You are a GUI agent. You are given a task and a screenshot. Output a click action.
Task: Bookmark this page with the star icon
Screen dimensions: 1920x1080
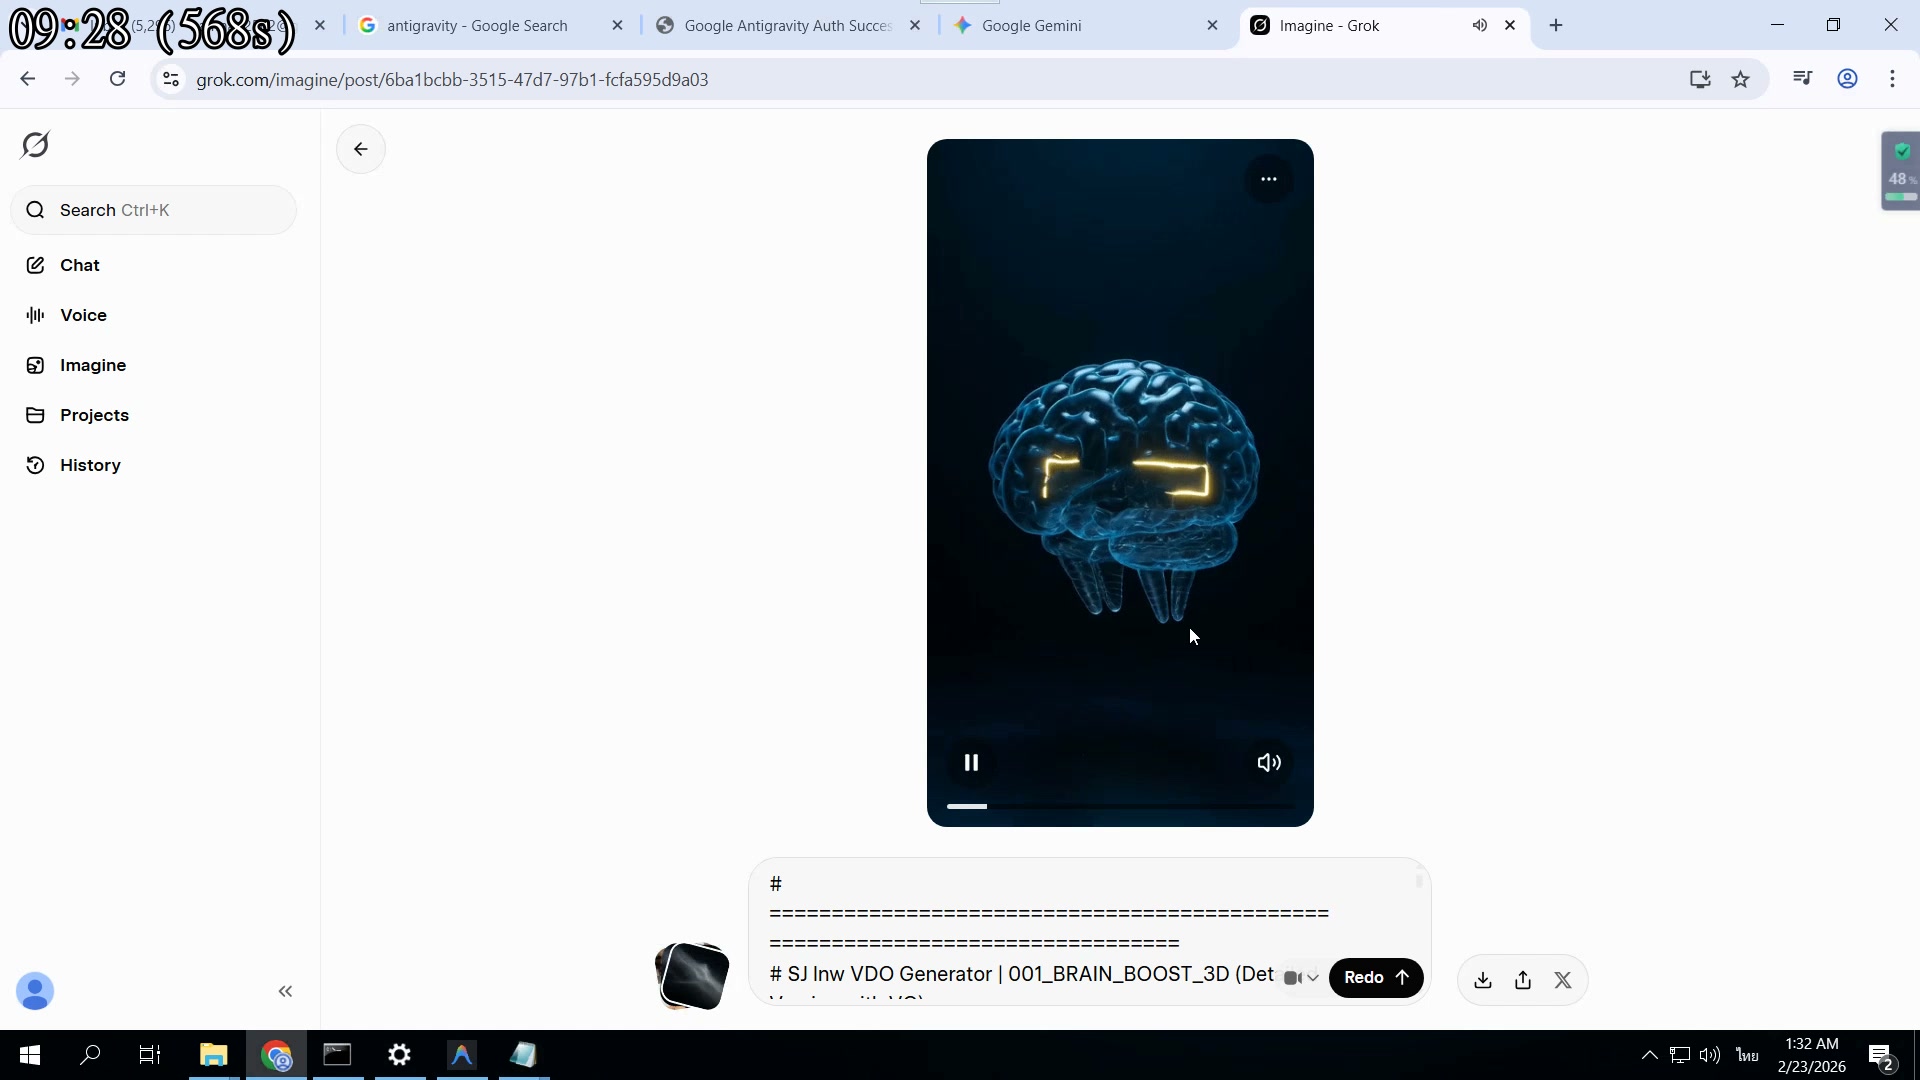[x=1741, y=79]
